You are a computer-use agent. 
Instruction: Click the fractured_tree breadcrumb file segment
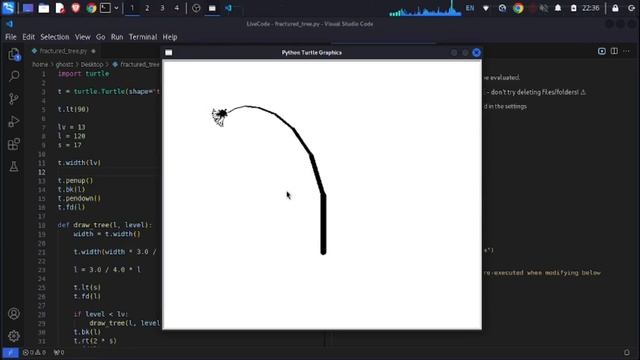(x=136, y=64)
